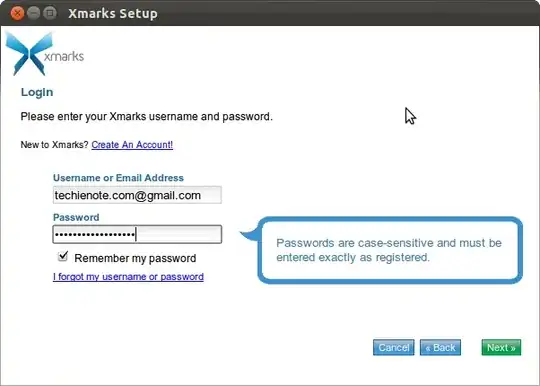Click inside the Password field
Viewport: 540px width, 386px height.
pos(137,234)
